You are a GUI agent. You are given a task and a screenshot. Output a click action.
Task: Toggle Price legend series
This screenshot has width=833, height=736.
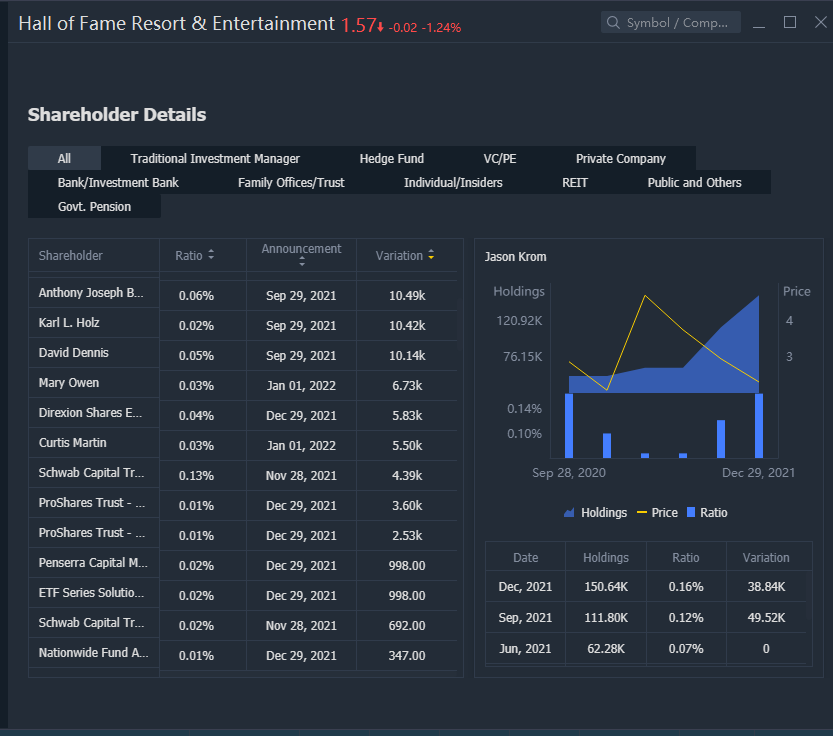click(657, 512)
